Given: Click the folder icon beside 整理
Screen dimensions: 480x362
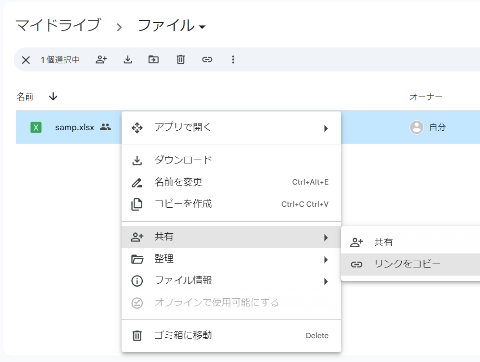Looking at the screenshot, I should click(x=137, y=259).
